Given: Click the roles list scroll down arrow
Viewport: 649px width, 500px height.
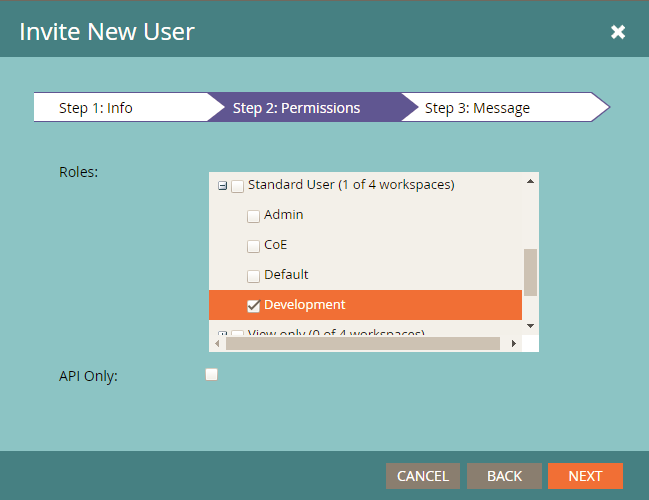Looking at the screenshot, I should [530, 326].
